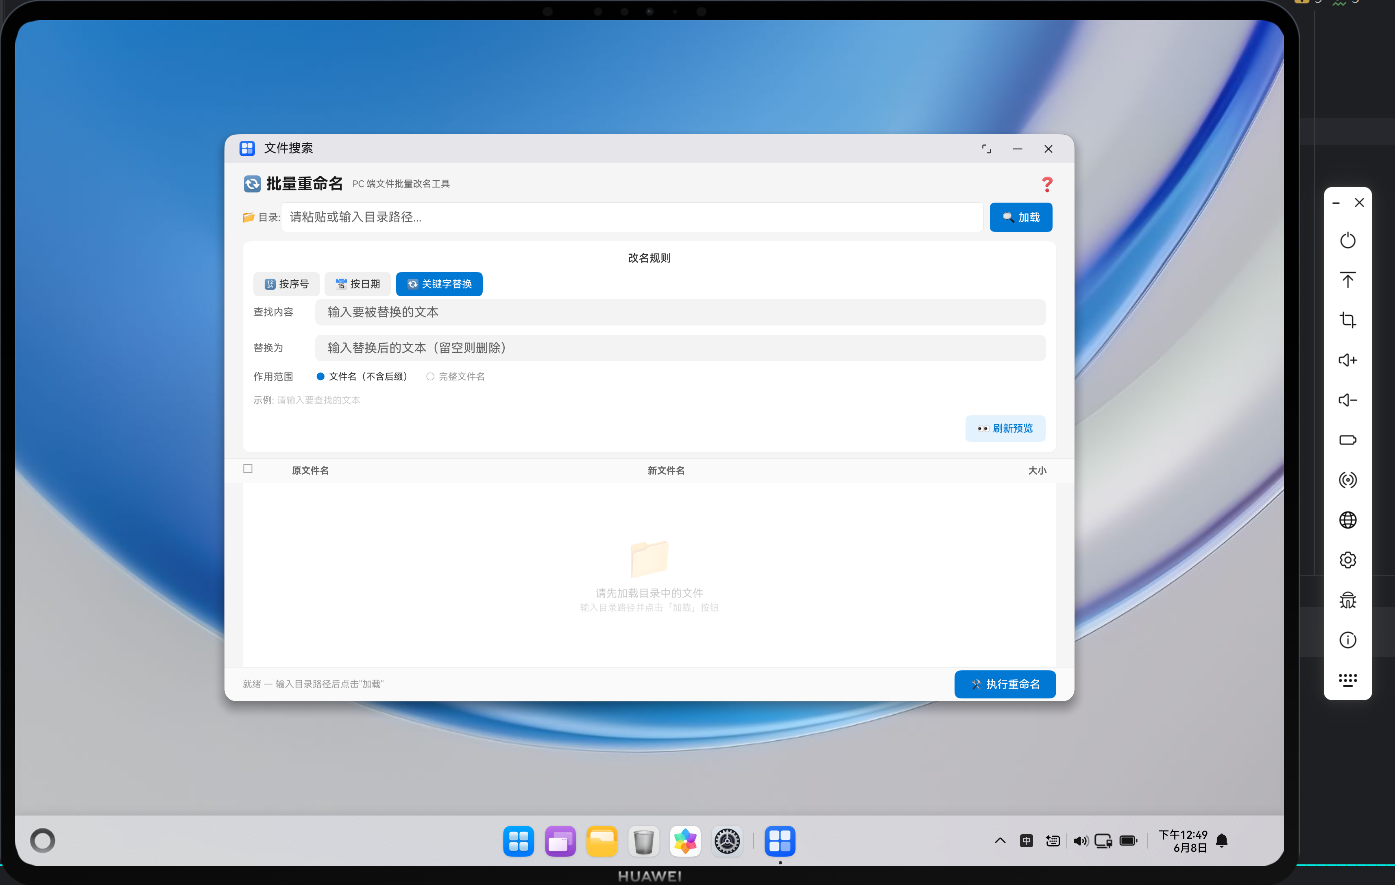
Task: Click the tray volume speaker icon
Action: click(x=1080, y=841)
